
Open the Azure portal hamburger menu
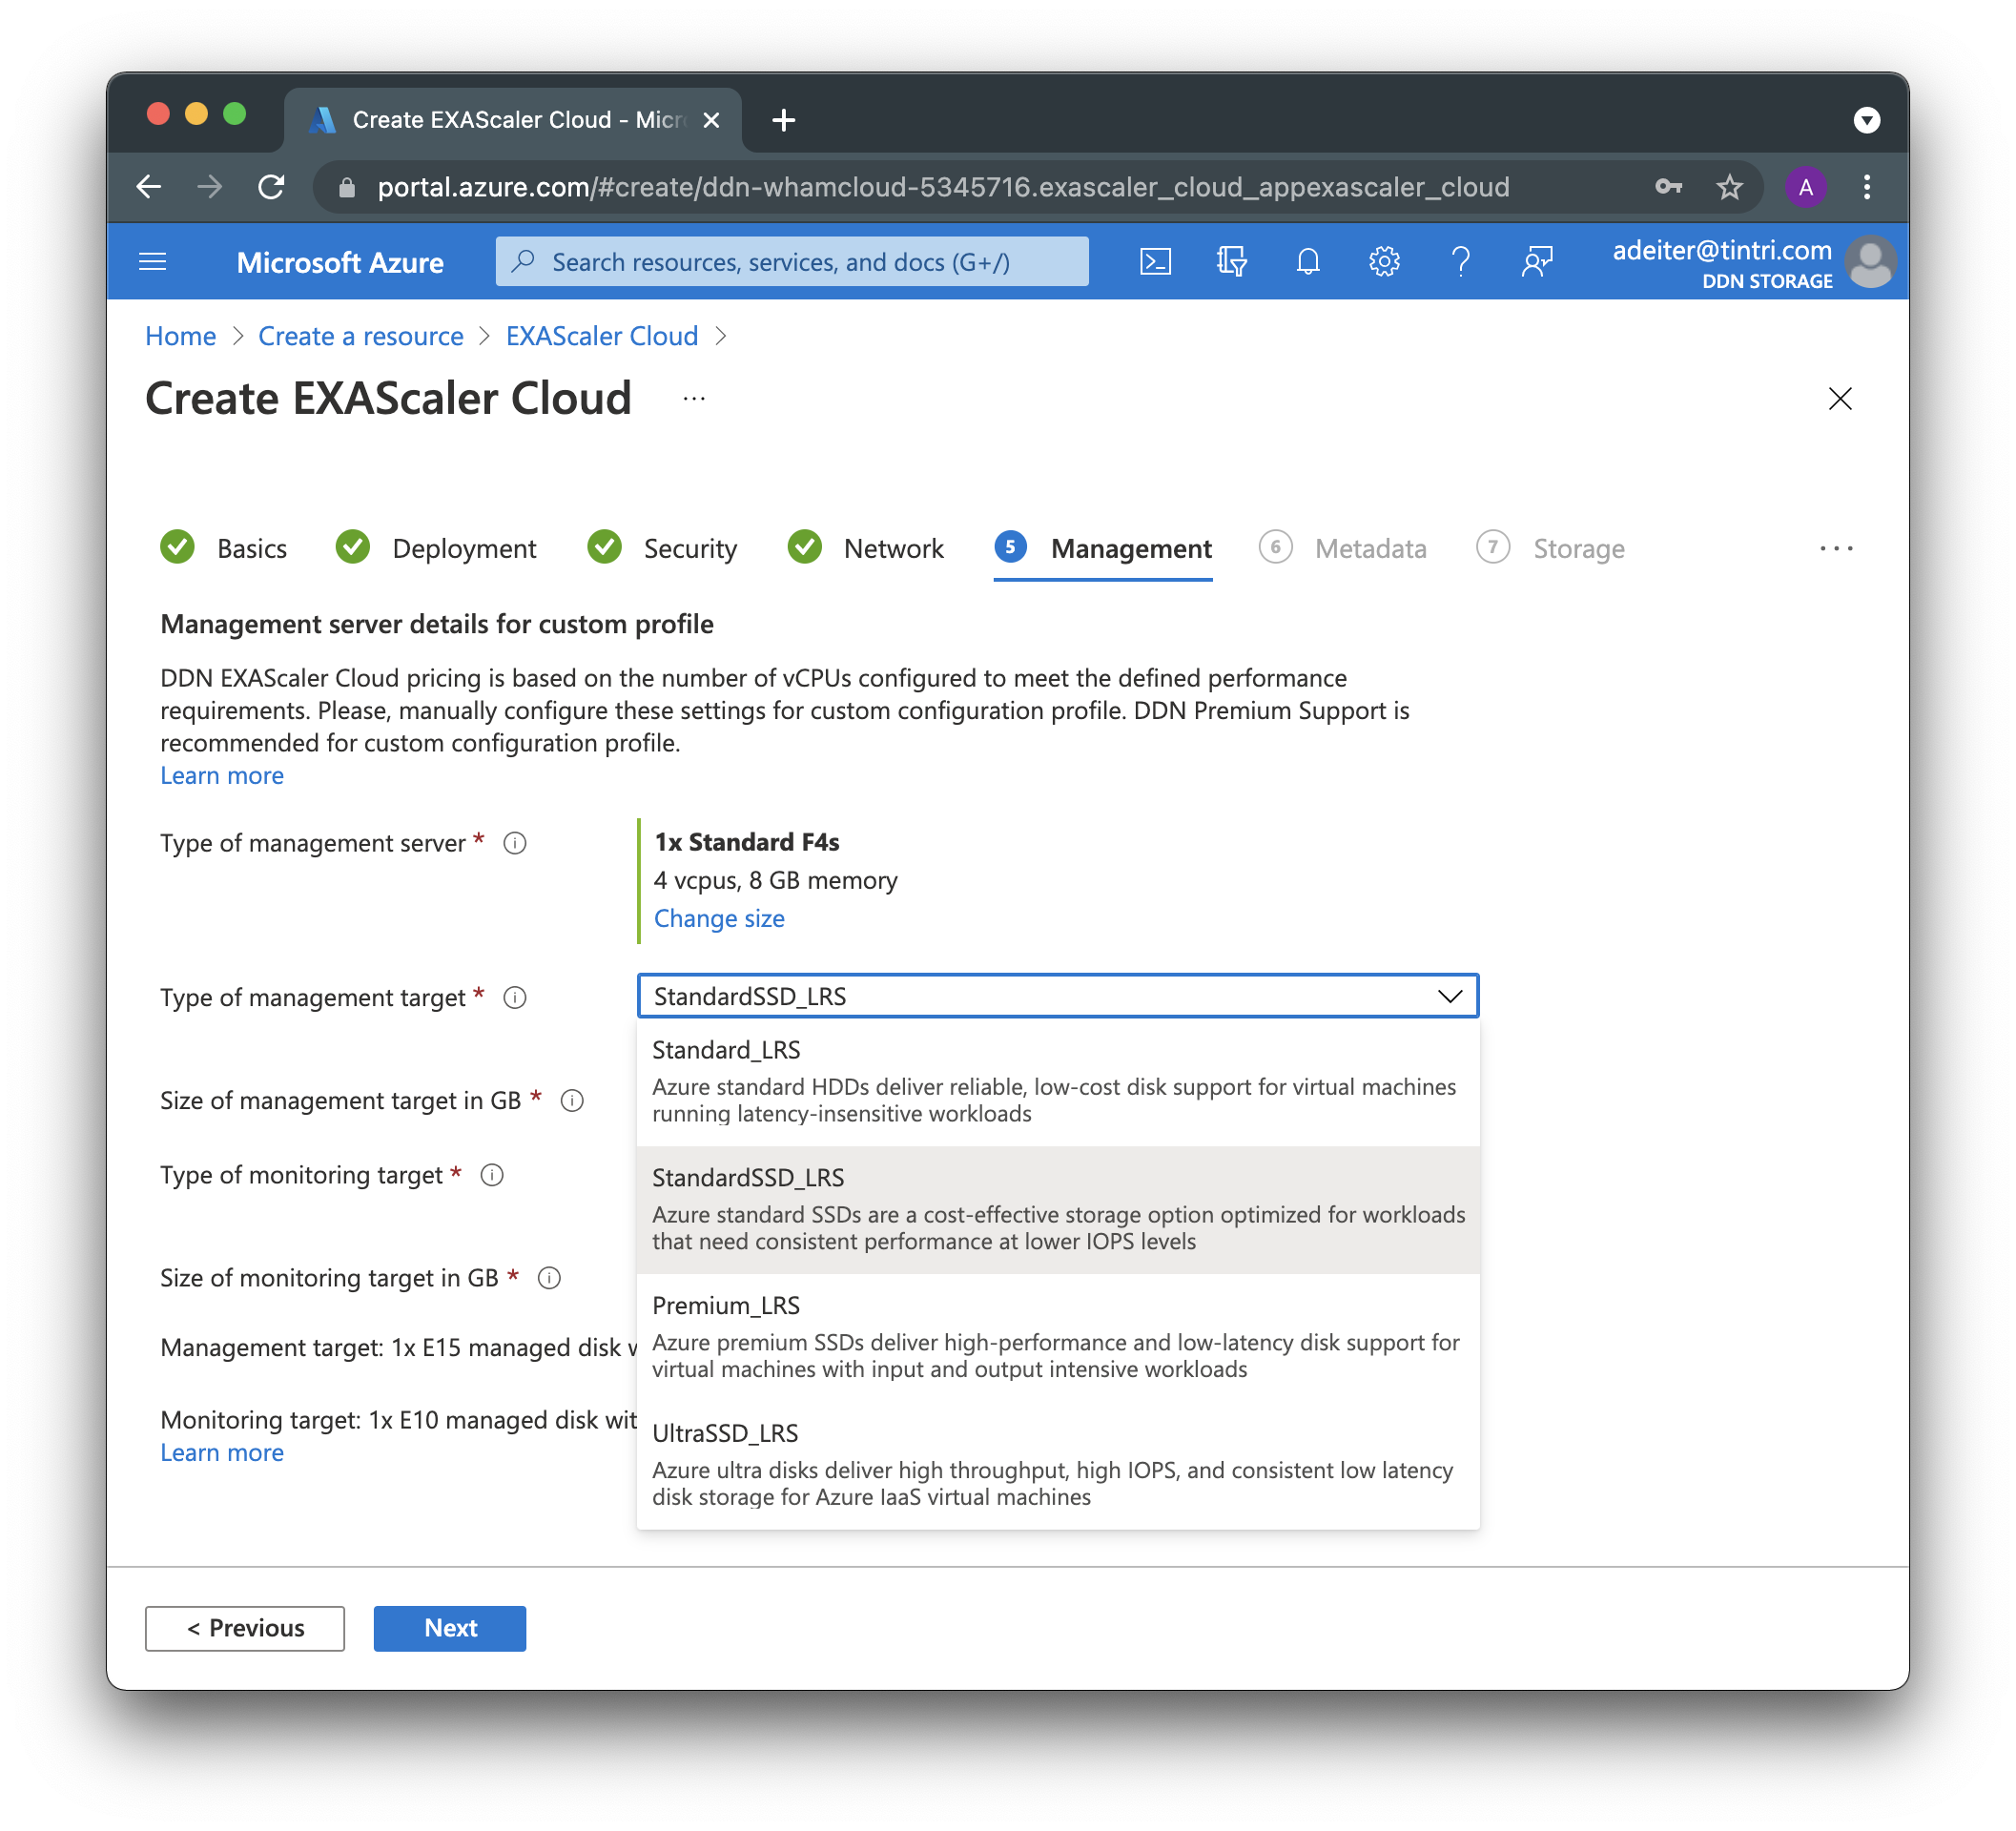coord(153,262)
